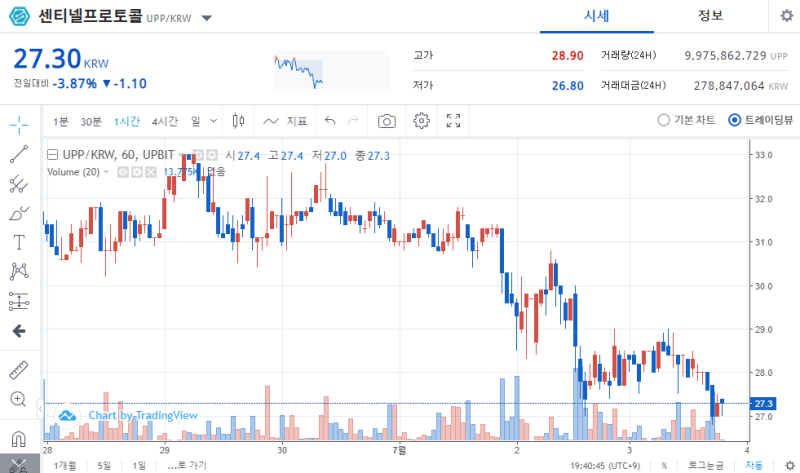Toggle log scale (로그눈금)
The height and width of the screenshot is (473, 800).
(706, 465)
